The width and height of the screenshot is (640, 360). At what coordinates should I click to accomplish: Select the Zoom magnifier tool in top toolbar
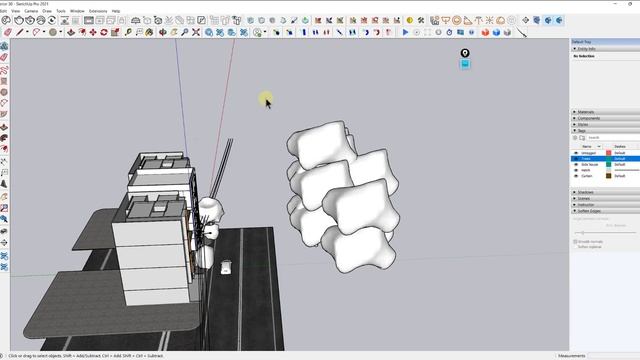(185, 32)
